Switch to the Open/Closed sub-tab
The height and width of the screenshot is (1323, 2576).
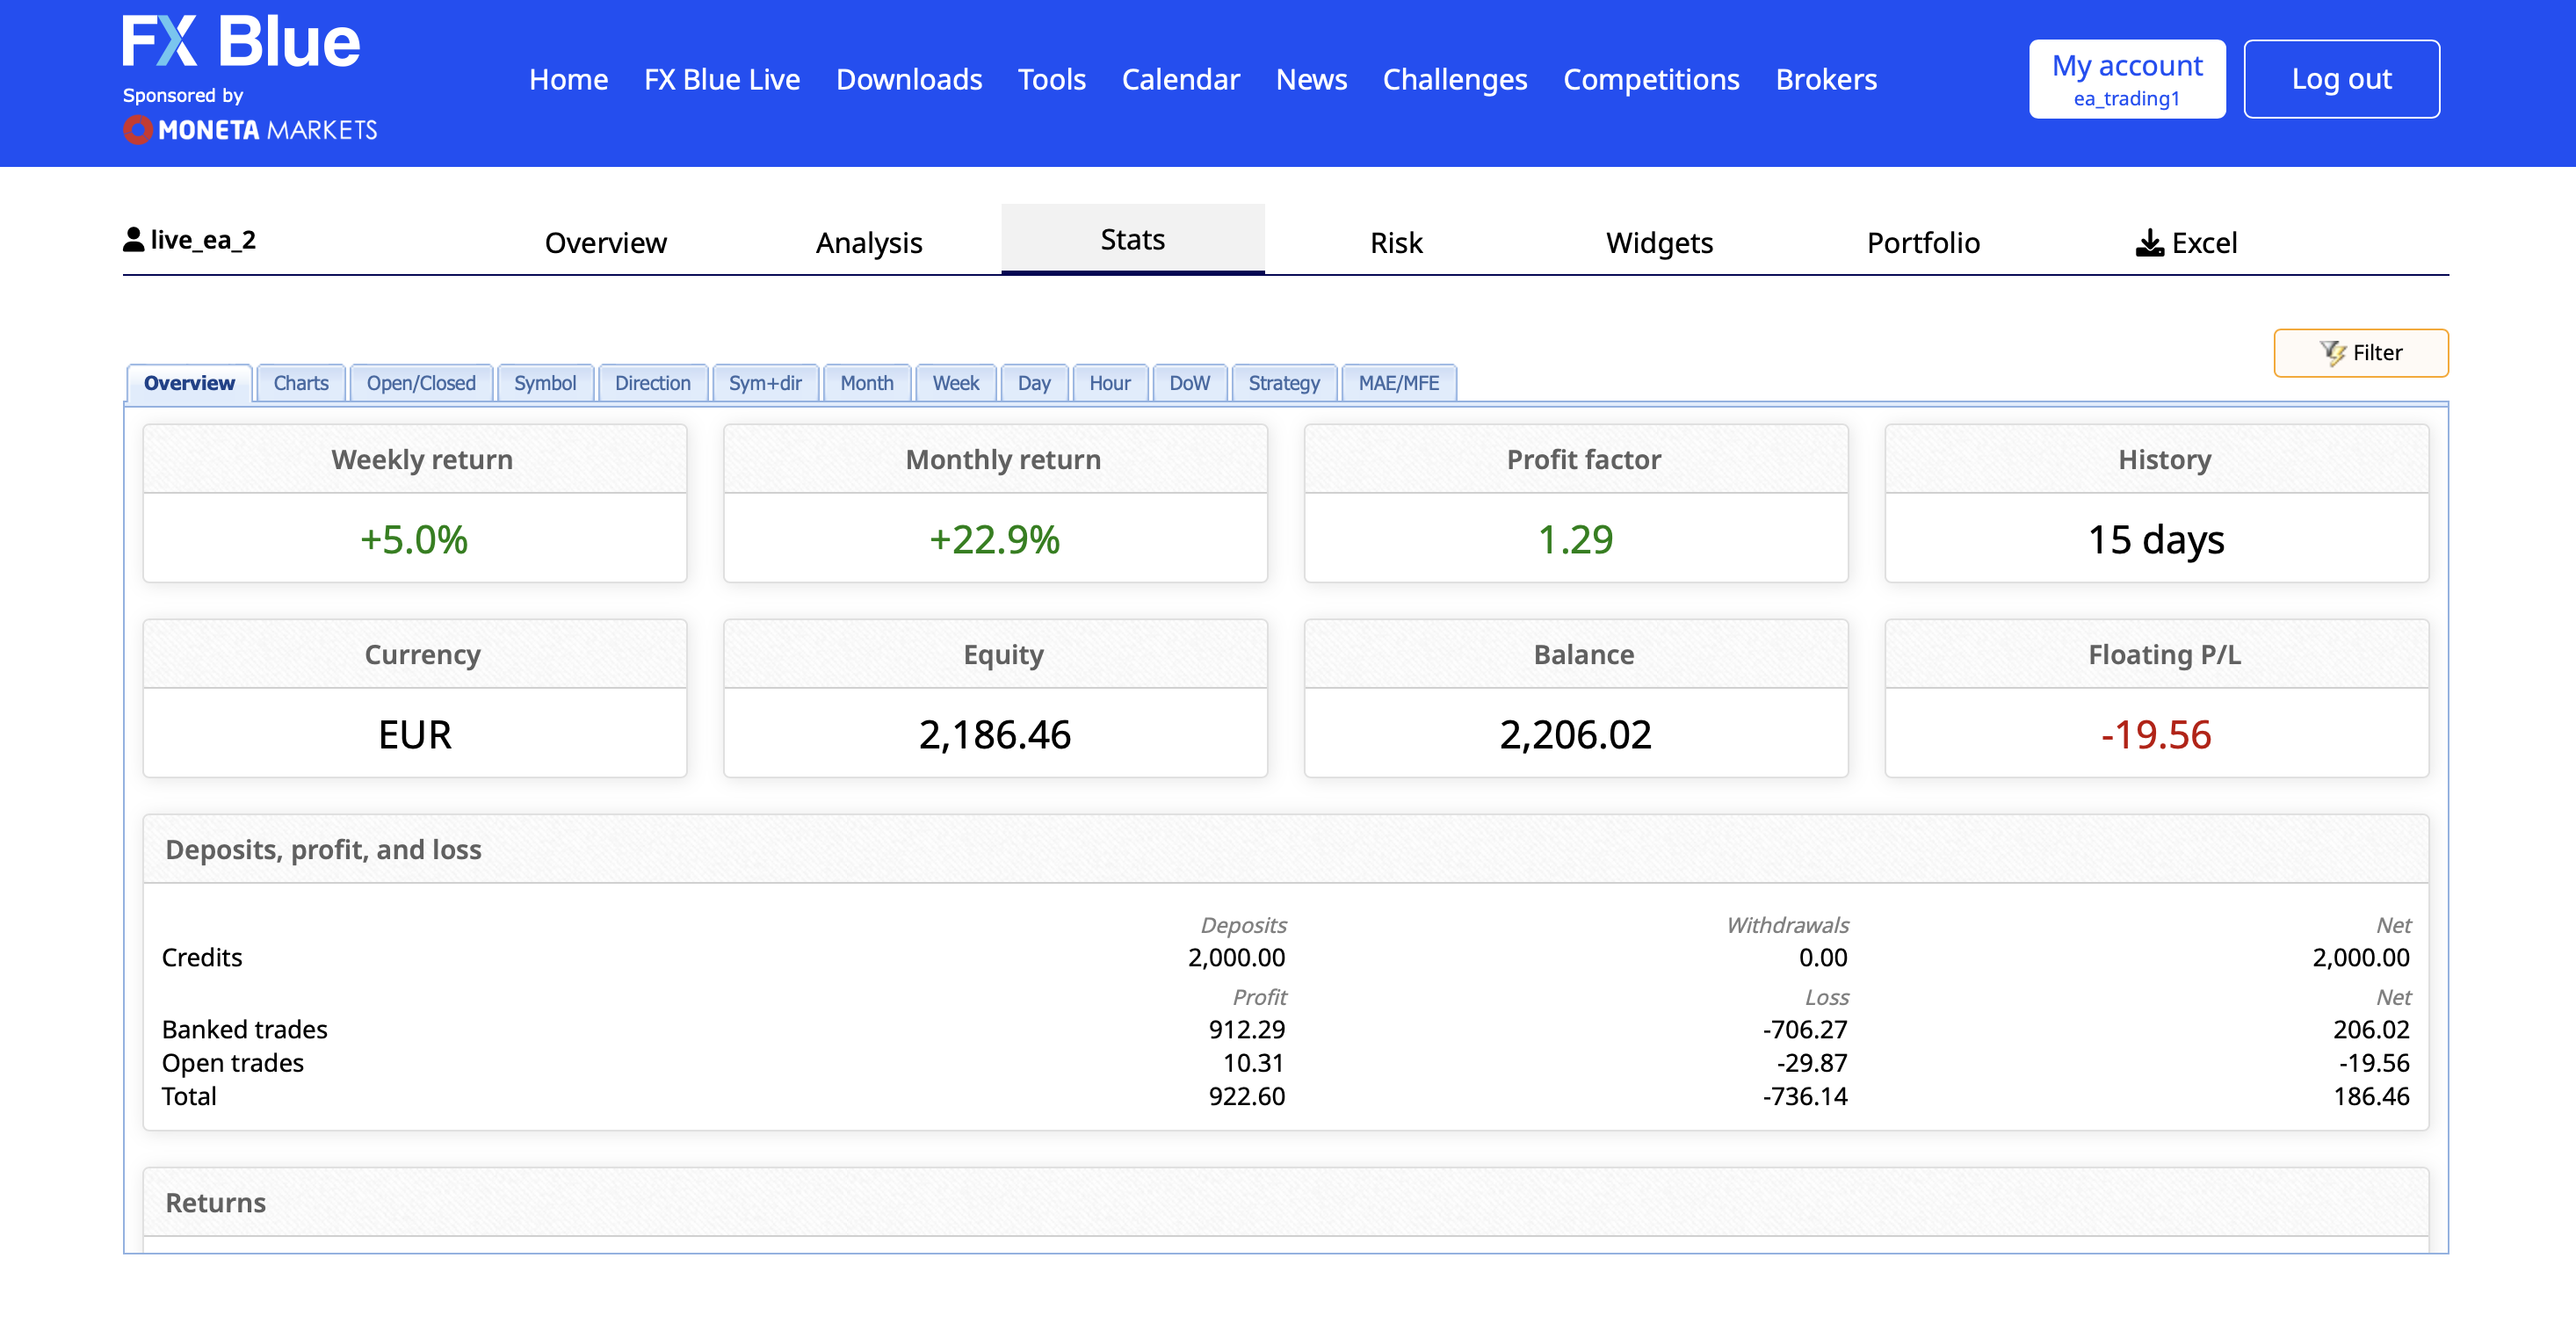coord(420,383)
